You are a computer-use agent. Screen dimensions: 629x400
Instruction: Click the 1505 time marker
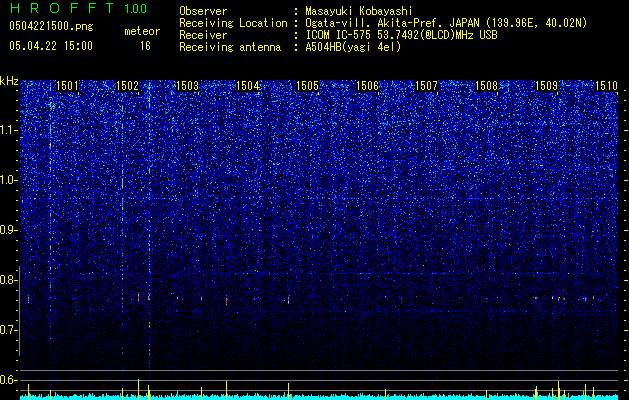coord(307,86)
